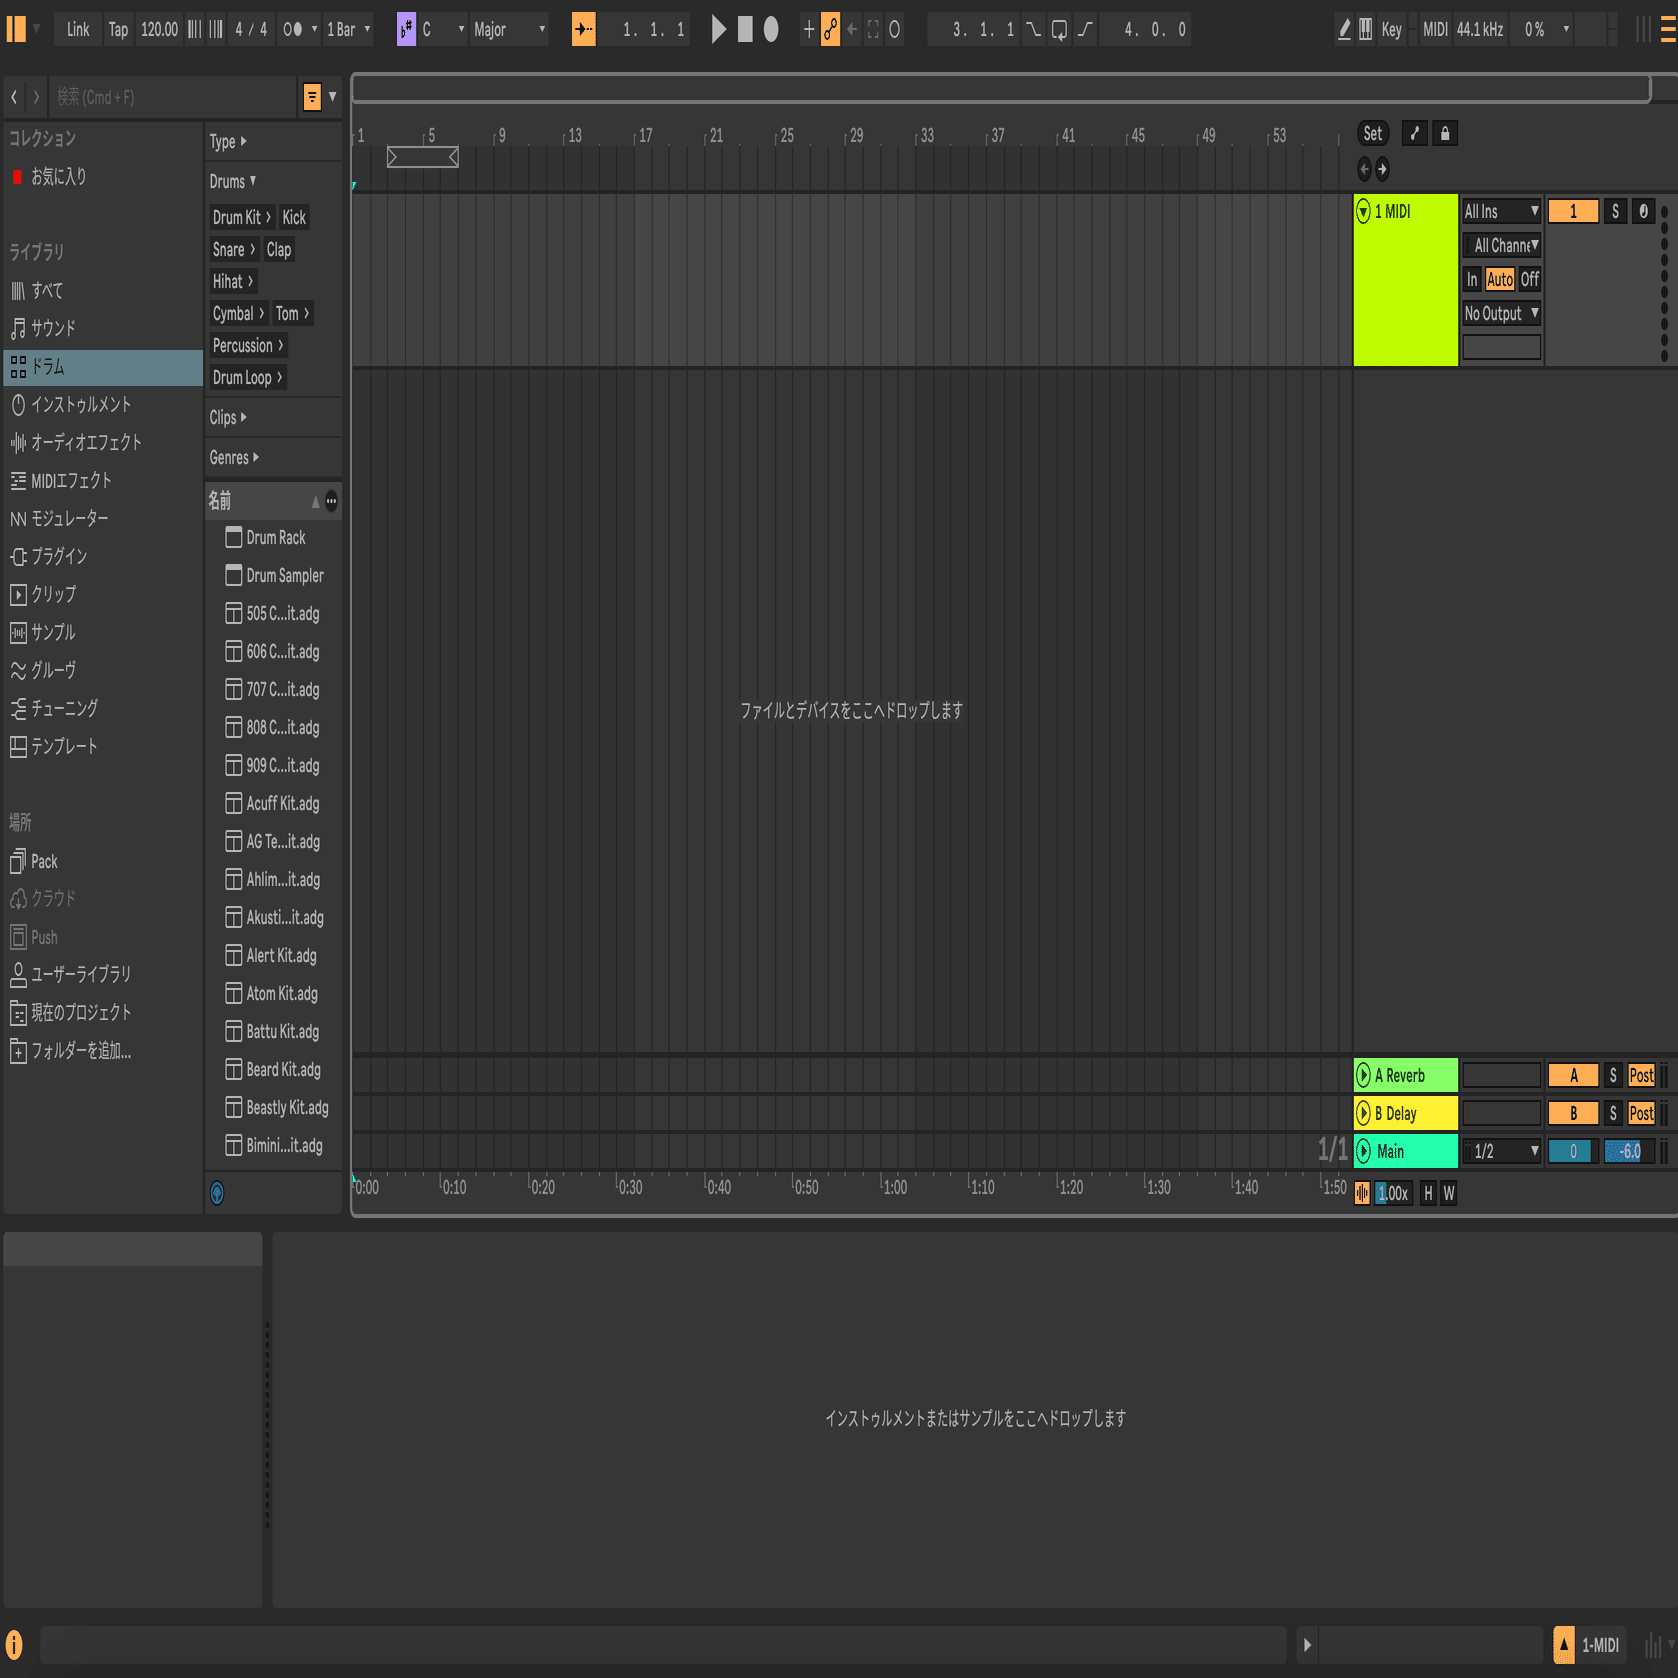Click the Set locator button

(1372, 133)
